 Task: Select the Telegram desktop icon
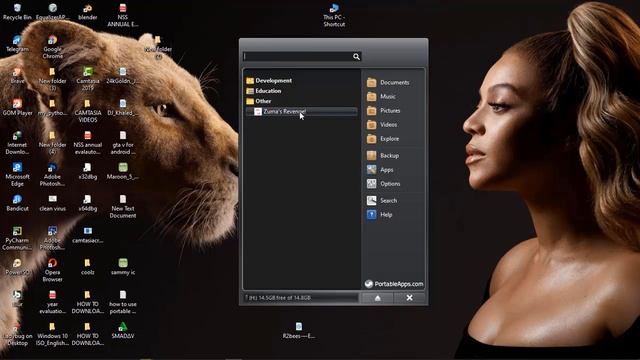[x=17, y=44]
